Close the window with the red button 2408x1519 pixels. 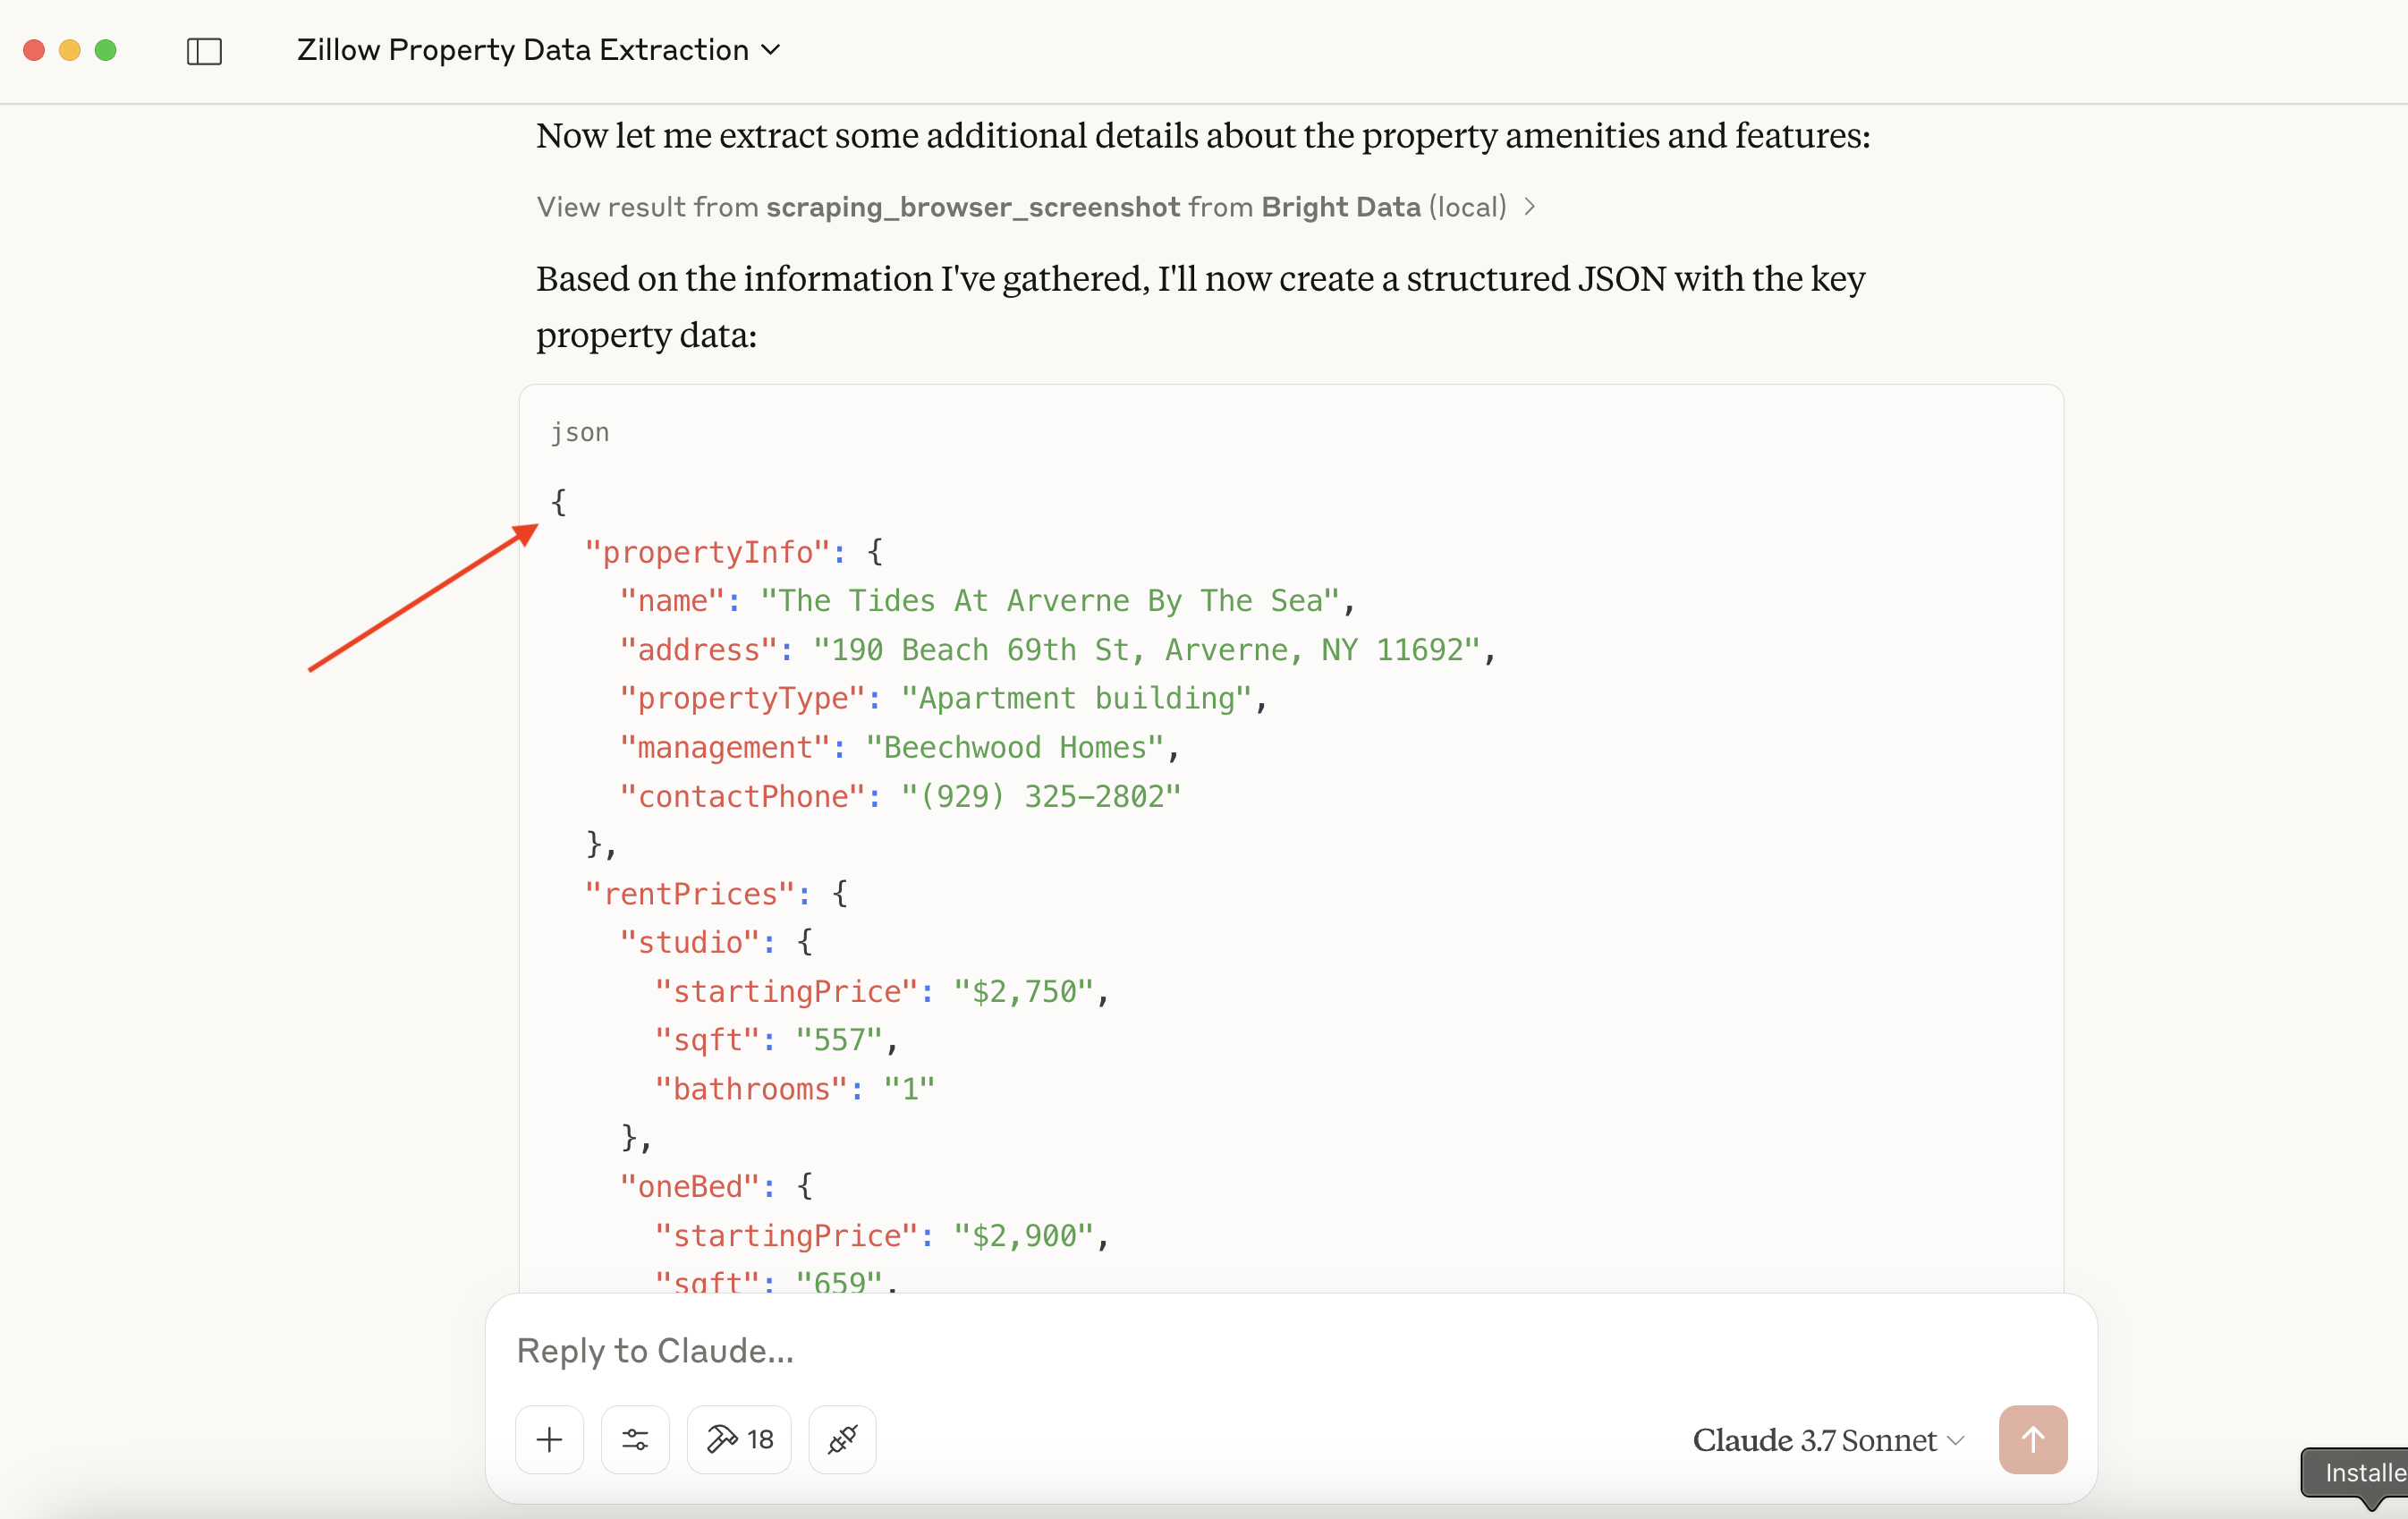(34, 50)
